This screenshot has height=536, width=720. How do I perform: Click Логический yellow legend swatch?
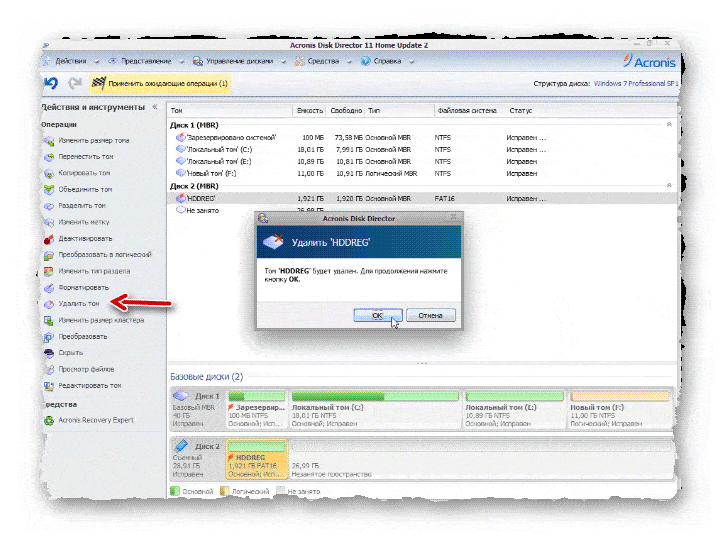[225, 491]
